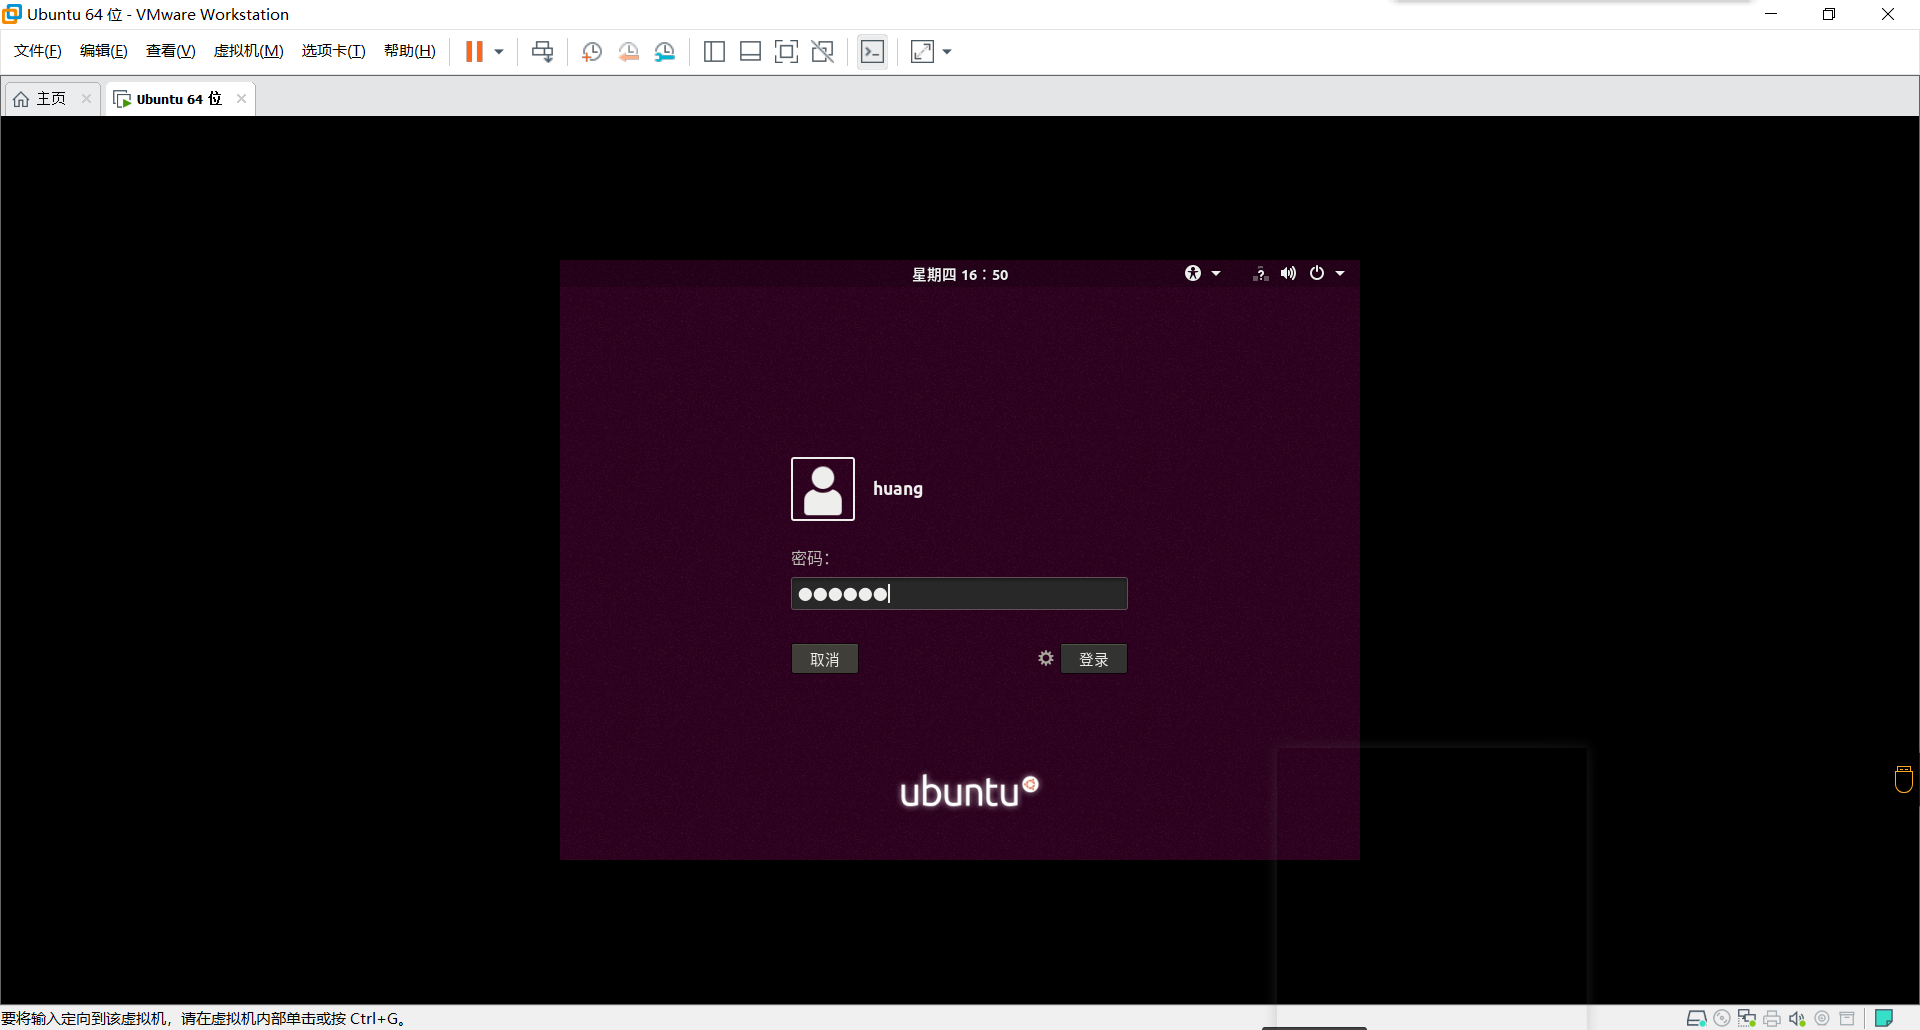
Task: Click the hard disk device status icon
Action: (x=1697, y=1019)
